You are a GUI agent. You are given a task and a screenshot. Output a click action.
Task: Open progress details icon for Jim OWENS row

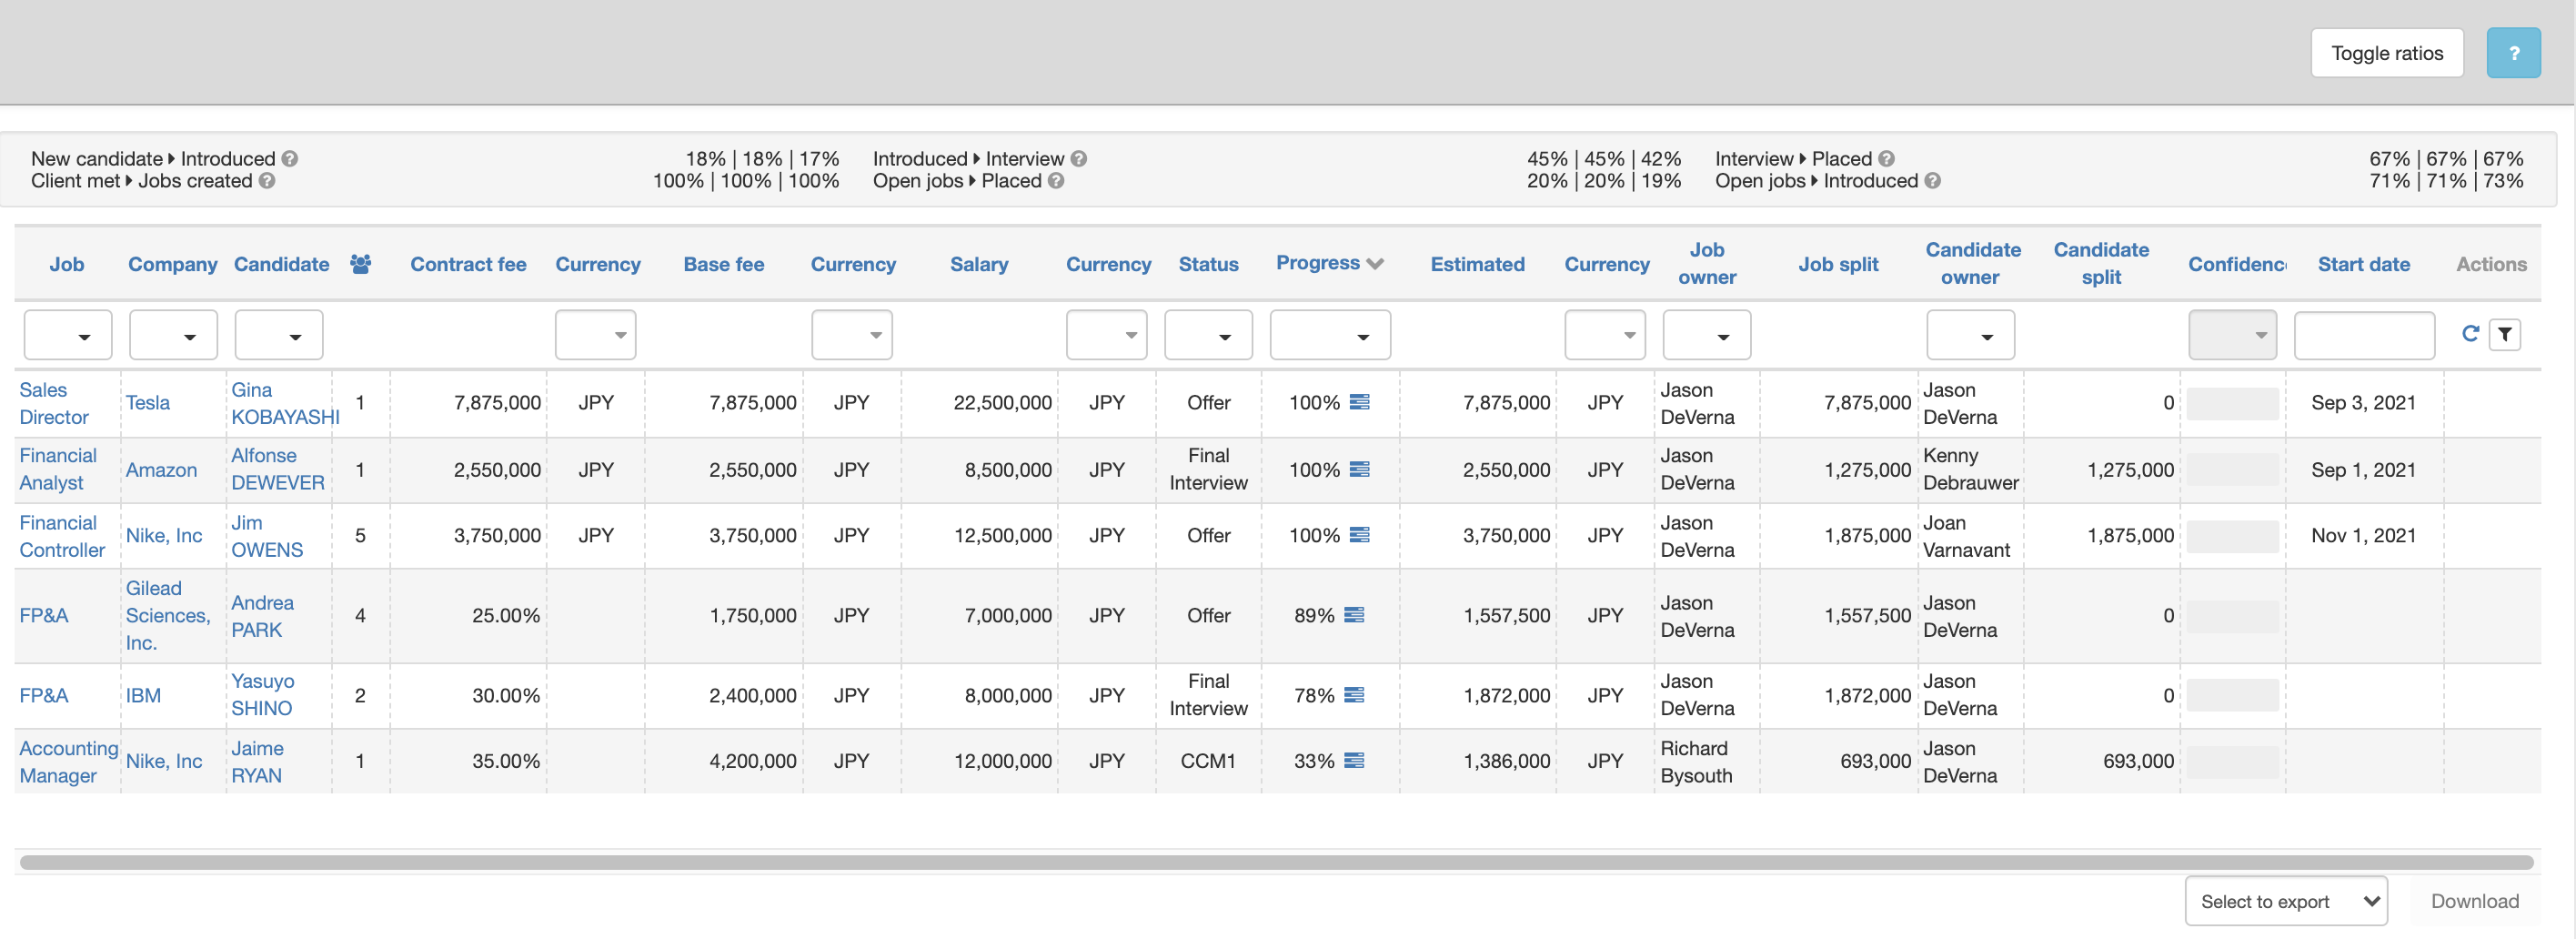click(1359, 535)
